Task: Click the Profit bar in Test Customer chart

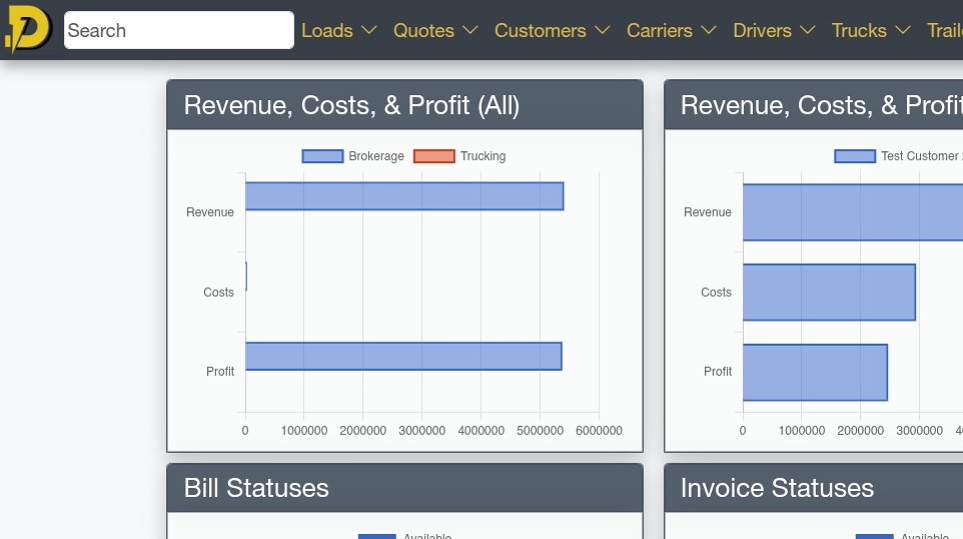Action: coord(815,373)
